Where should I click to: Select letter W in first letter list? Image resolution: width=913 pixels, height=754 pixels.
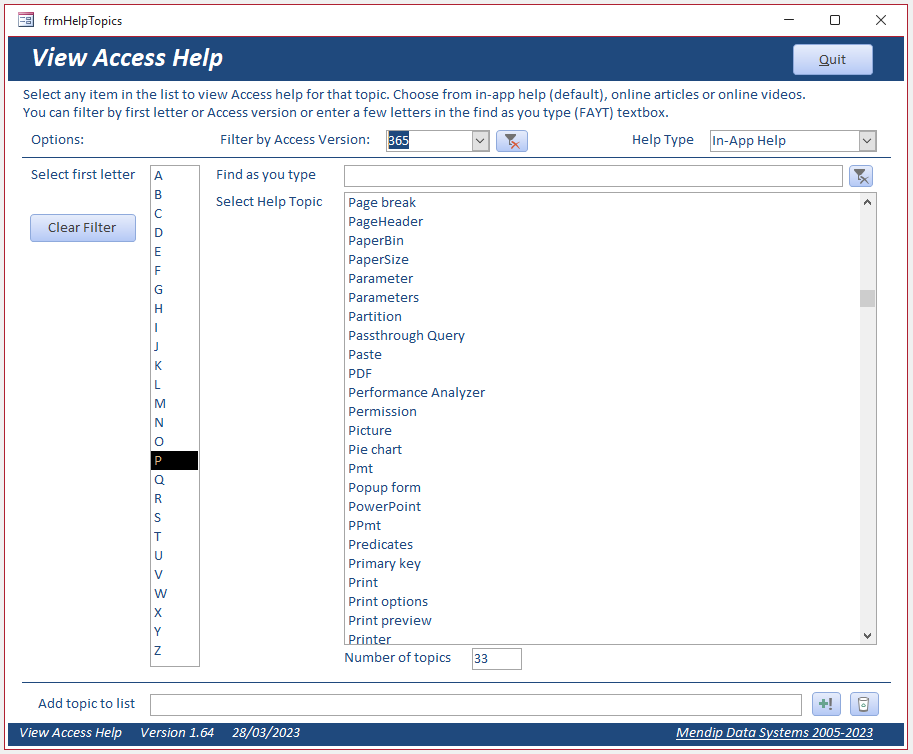click(174, 593)
